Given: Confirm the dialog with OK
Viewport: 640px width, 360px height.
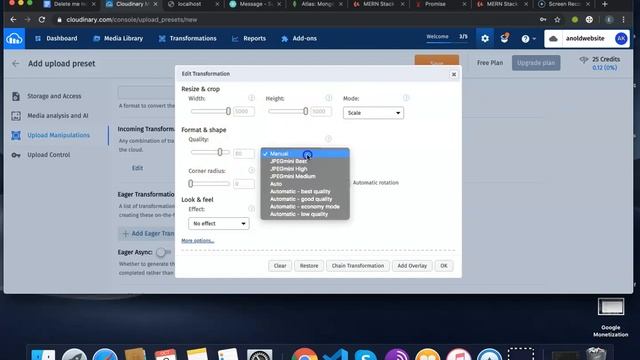Looking at the screenshot, I should 444,266.
